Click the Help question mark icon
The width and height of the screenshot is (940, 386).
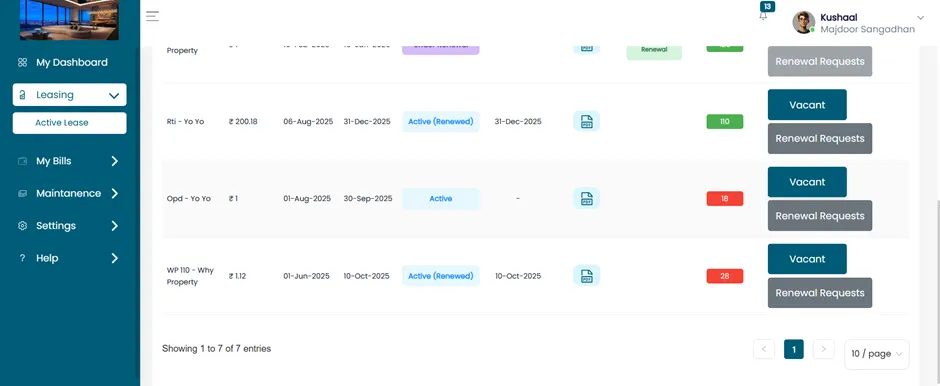click(22, 258)
